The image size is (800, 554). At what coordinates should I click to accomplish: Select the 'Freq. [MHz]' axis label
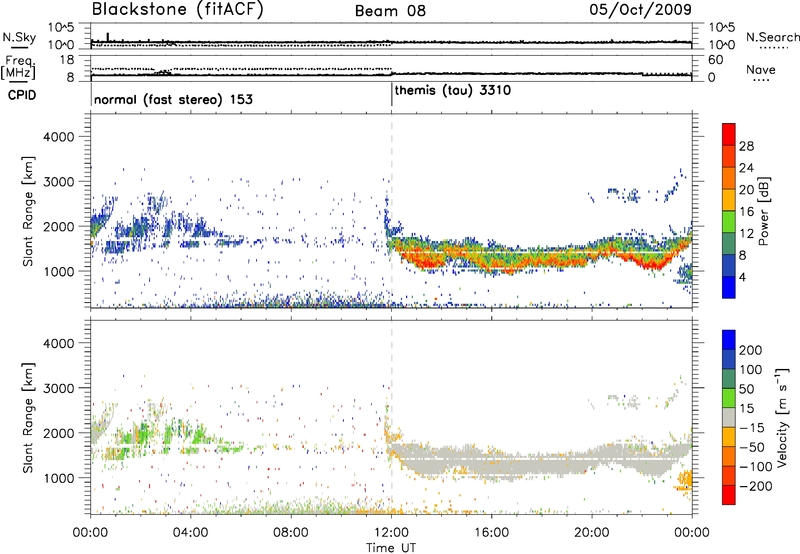18,67
